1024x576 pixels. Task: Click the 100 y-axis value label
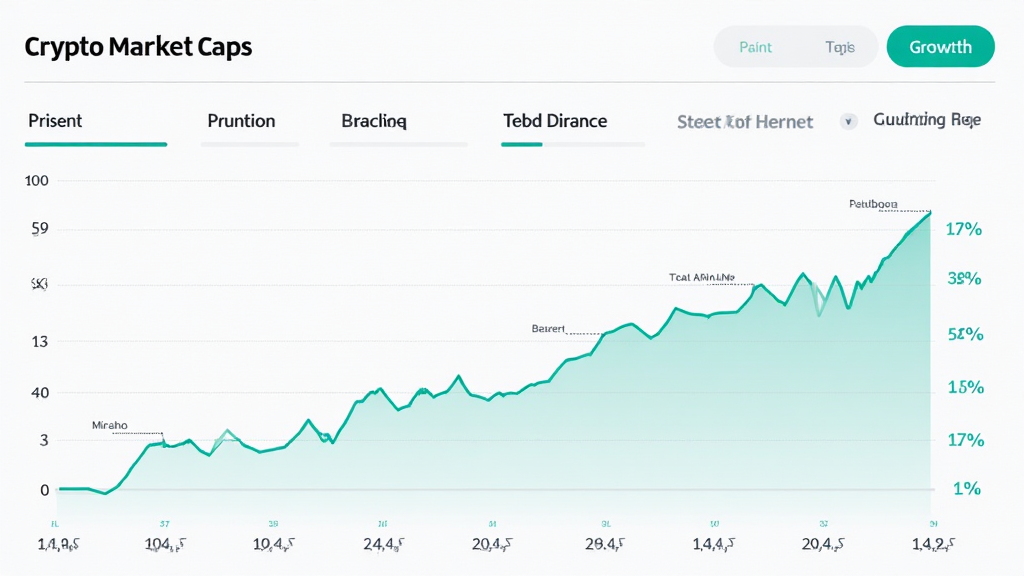[x=37, y=181]
